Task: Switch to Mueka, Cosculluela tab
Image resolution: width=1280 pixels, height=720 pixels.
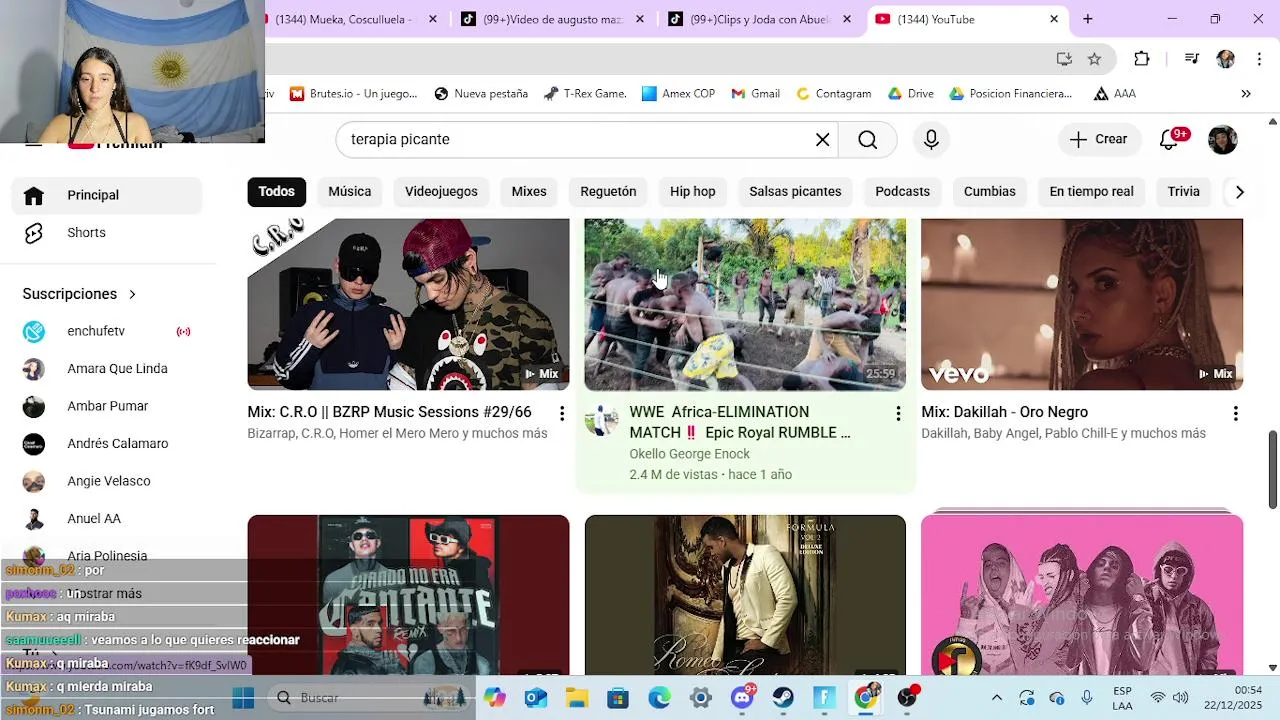Action: click(x=342, y=19)
